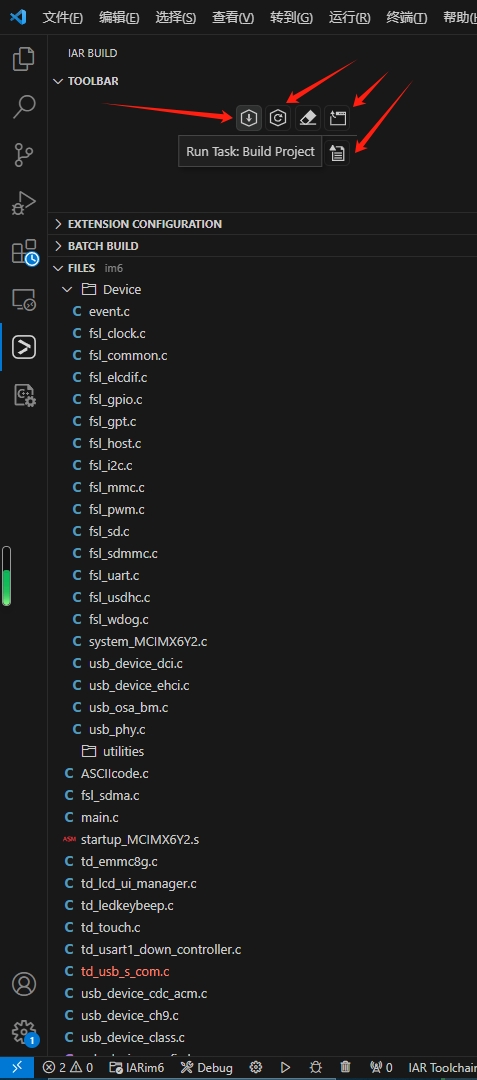
Task: Click the Manage gear icon
Action: pyautogui.click(x=24, y=1032)
